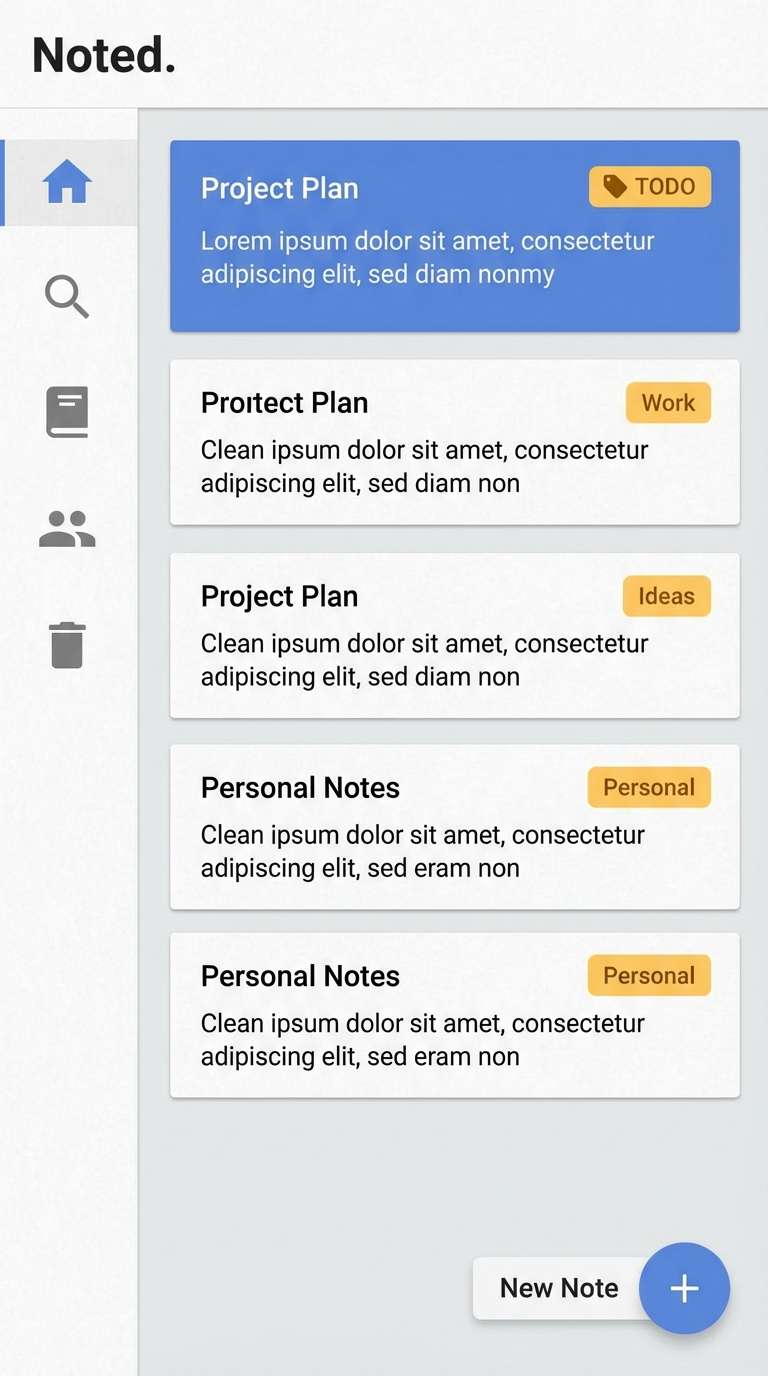This screenshot has height=1376, width=768.
Task: Select the Home tab in the navigation rail
Action: (66, 181)
